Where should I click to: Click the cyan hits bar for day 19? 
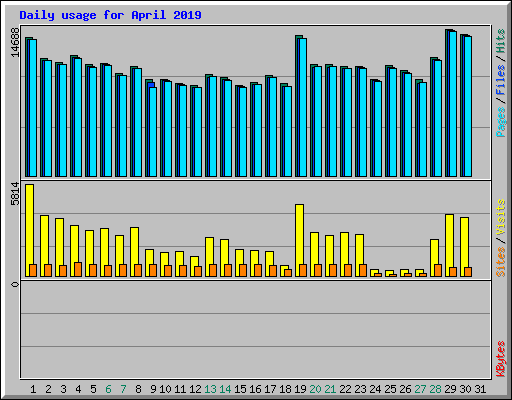point(303,107)
